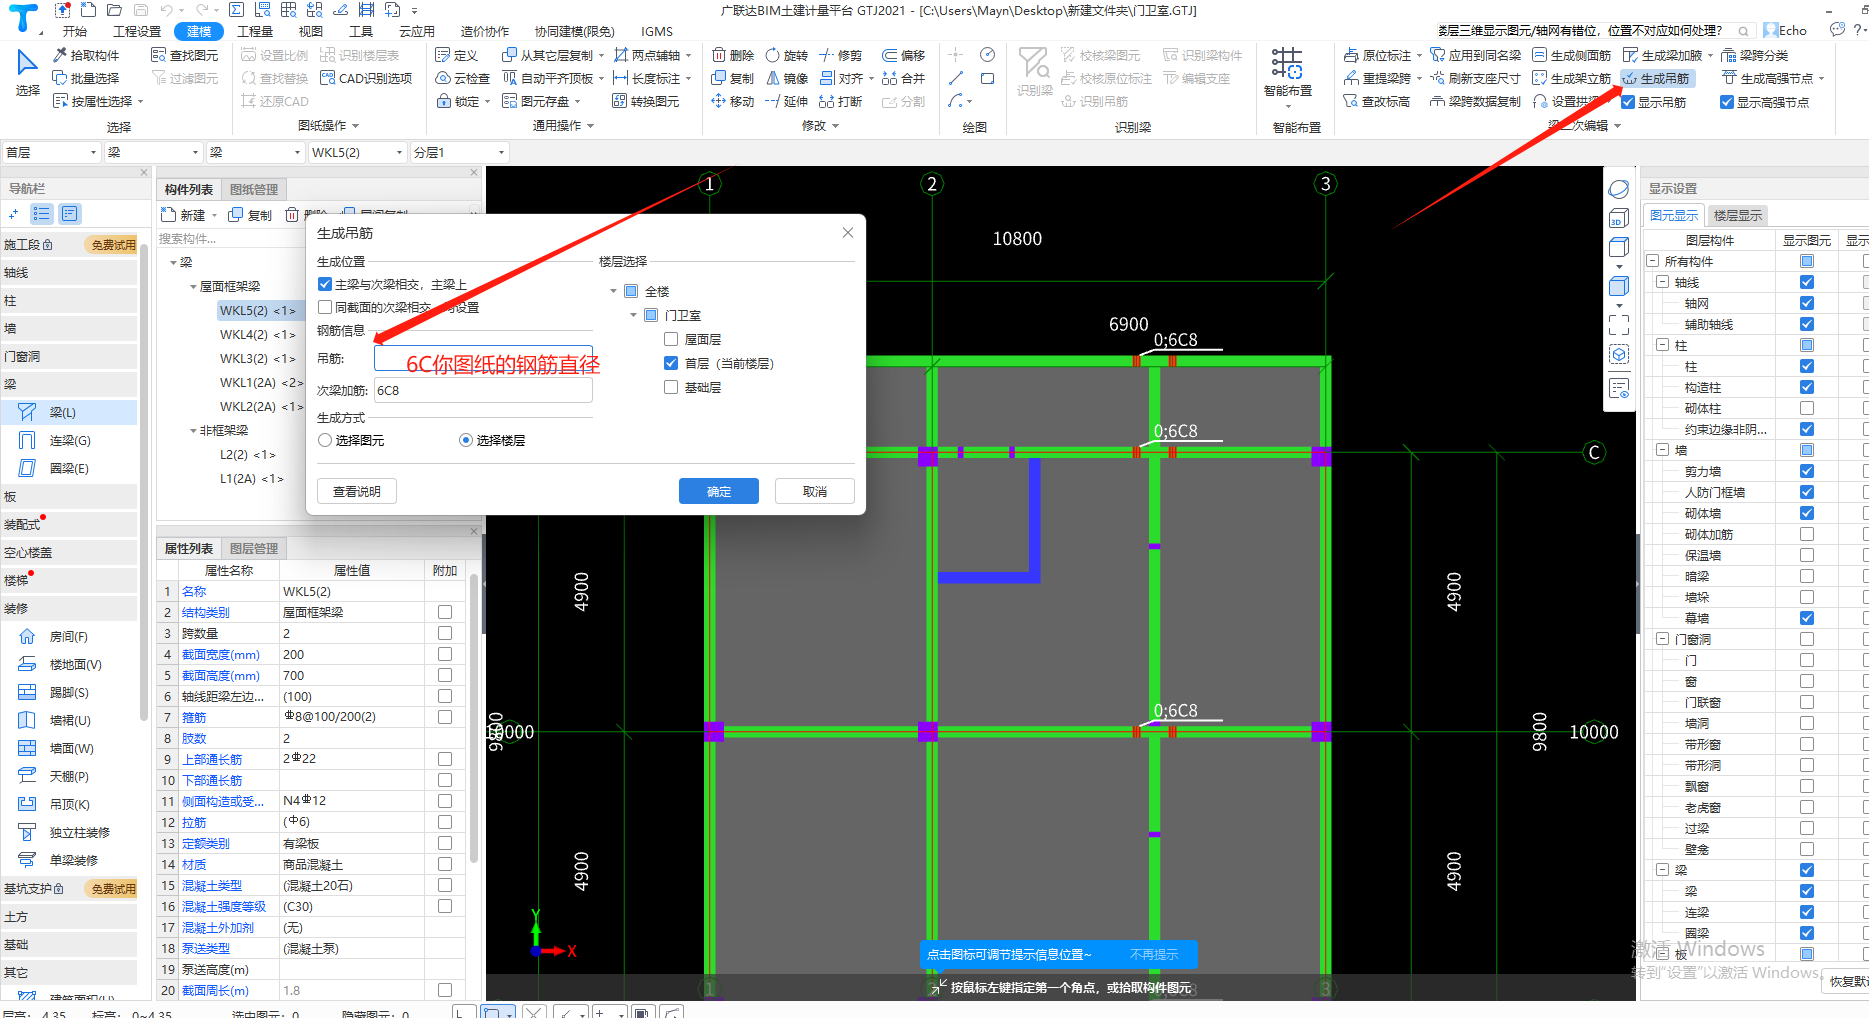This screenshot has height=1018, width=1869.
Task: Click 原位标注 tool
Action: (x=1377, y=55)
